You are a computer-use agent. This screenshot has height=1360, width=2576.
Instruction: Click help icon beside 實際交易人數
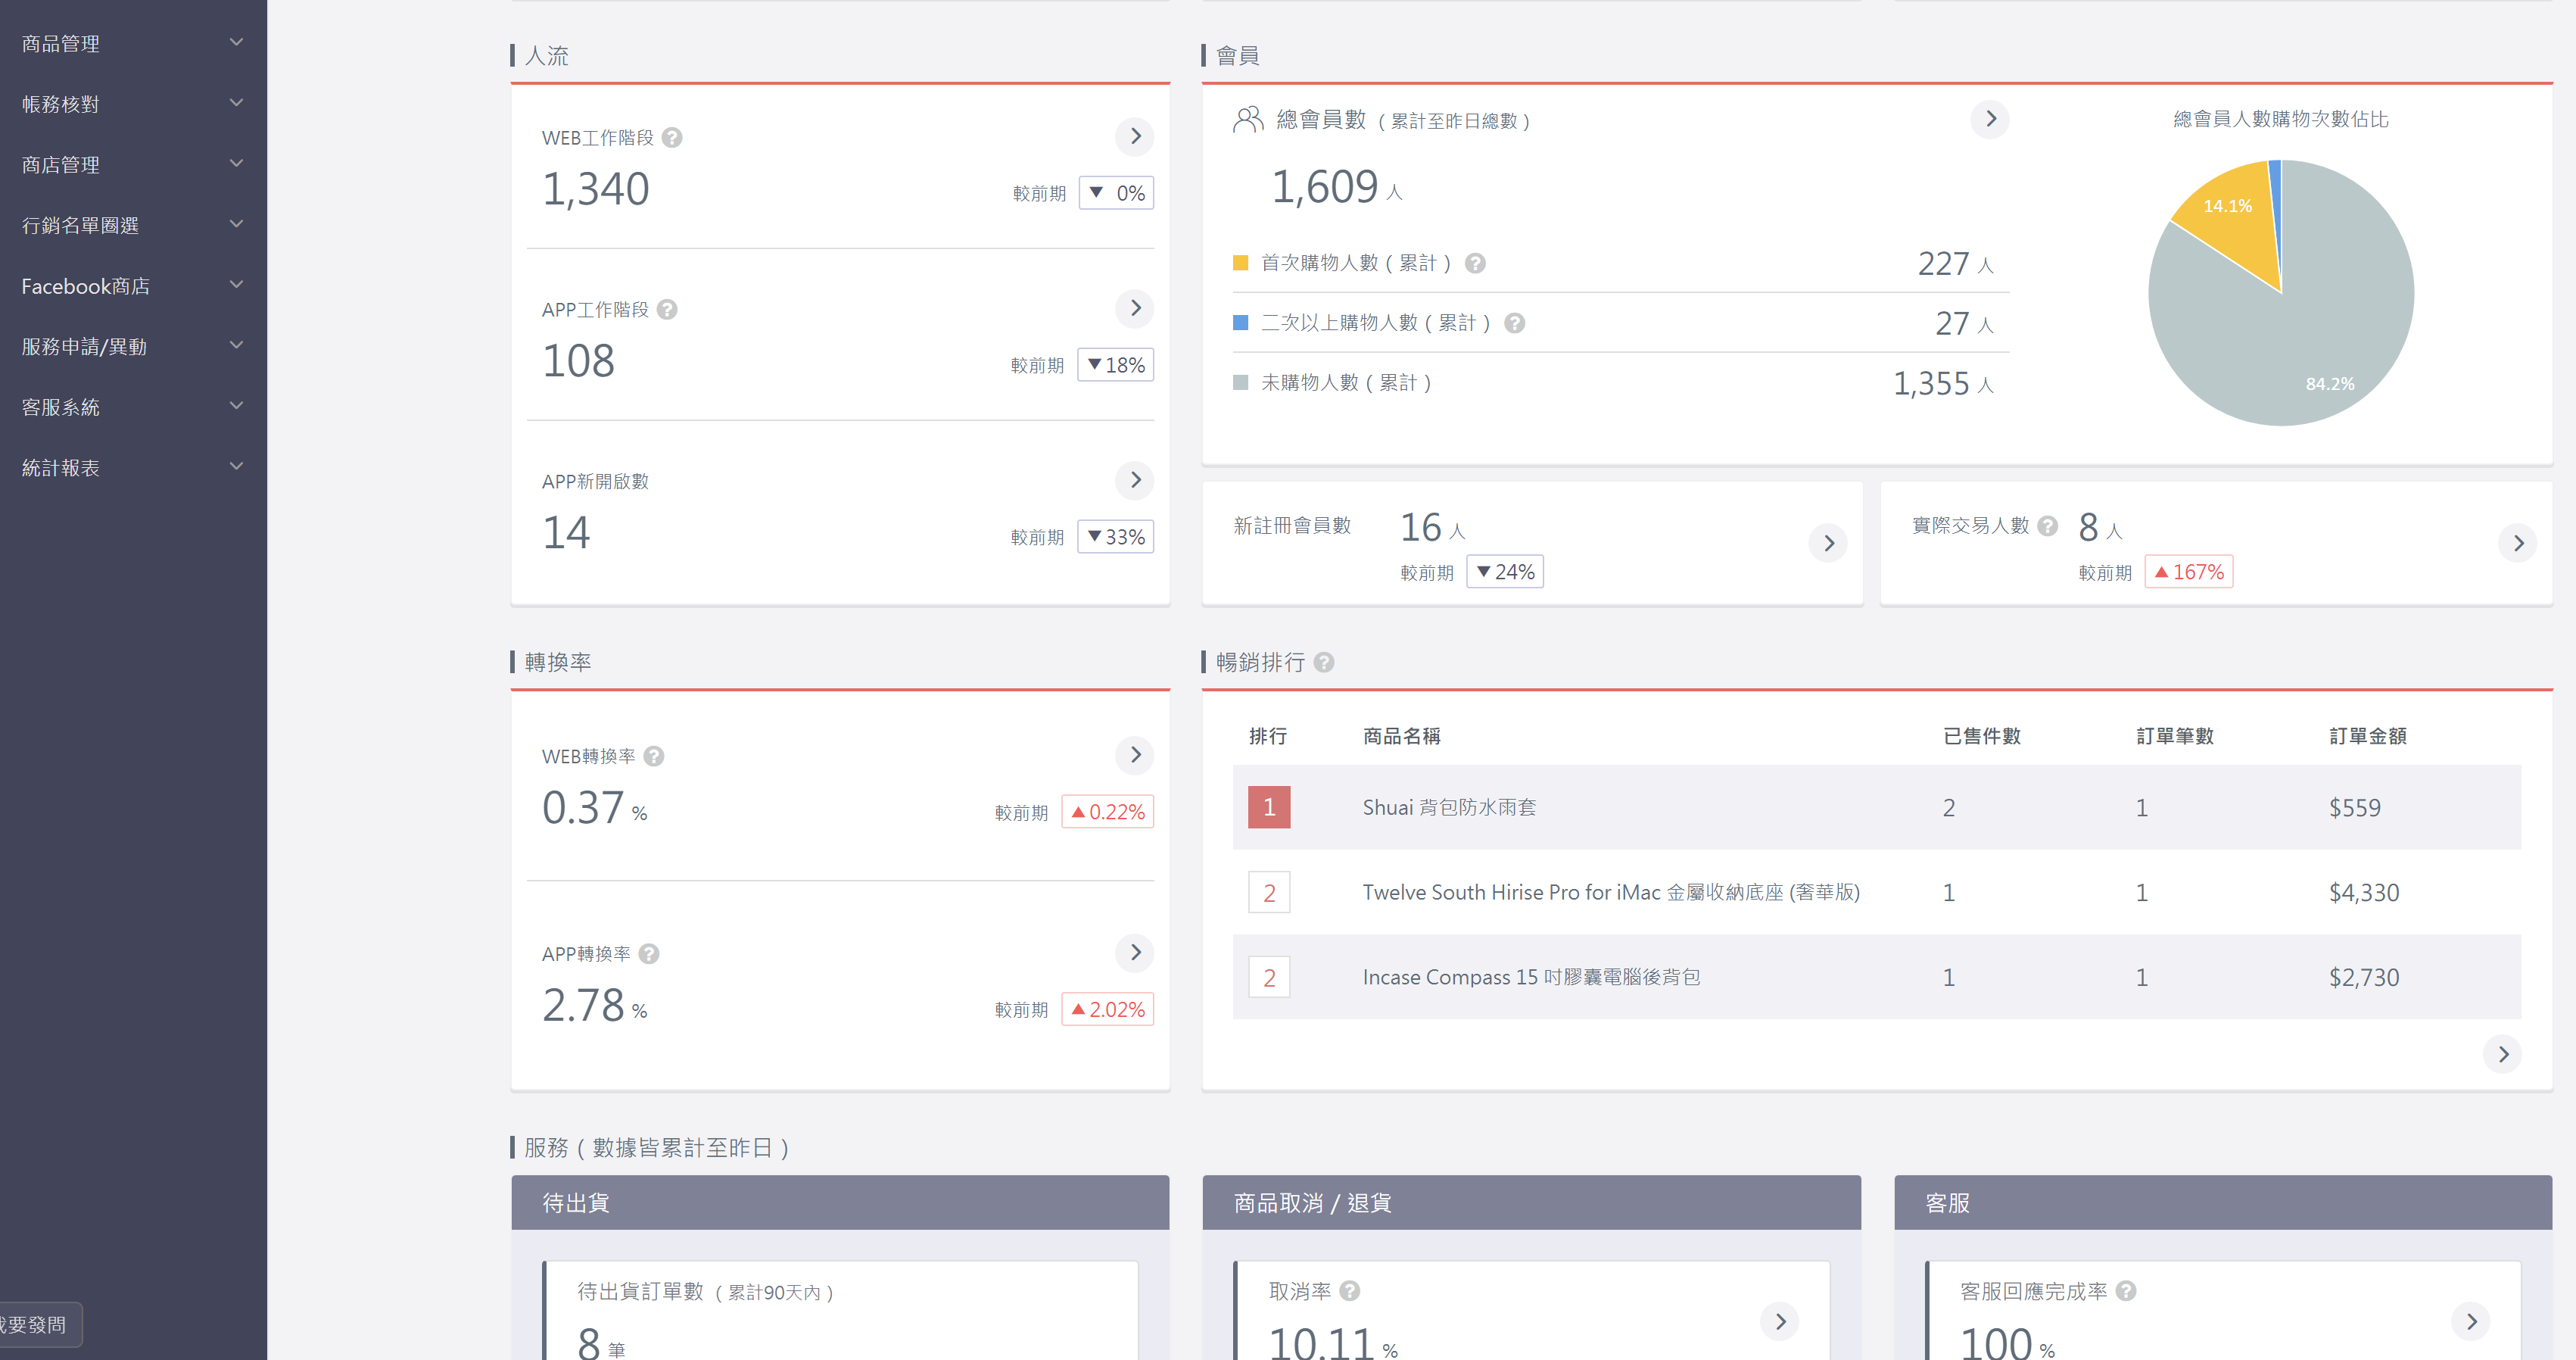(x=2047, y=526)
